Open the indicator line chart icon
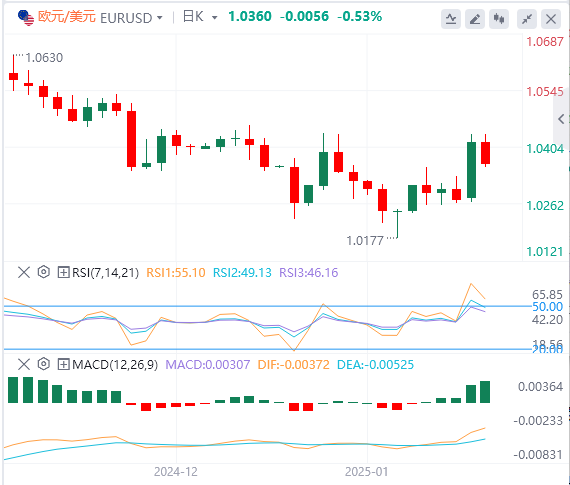 (451, 19)
